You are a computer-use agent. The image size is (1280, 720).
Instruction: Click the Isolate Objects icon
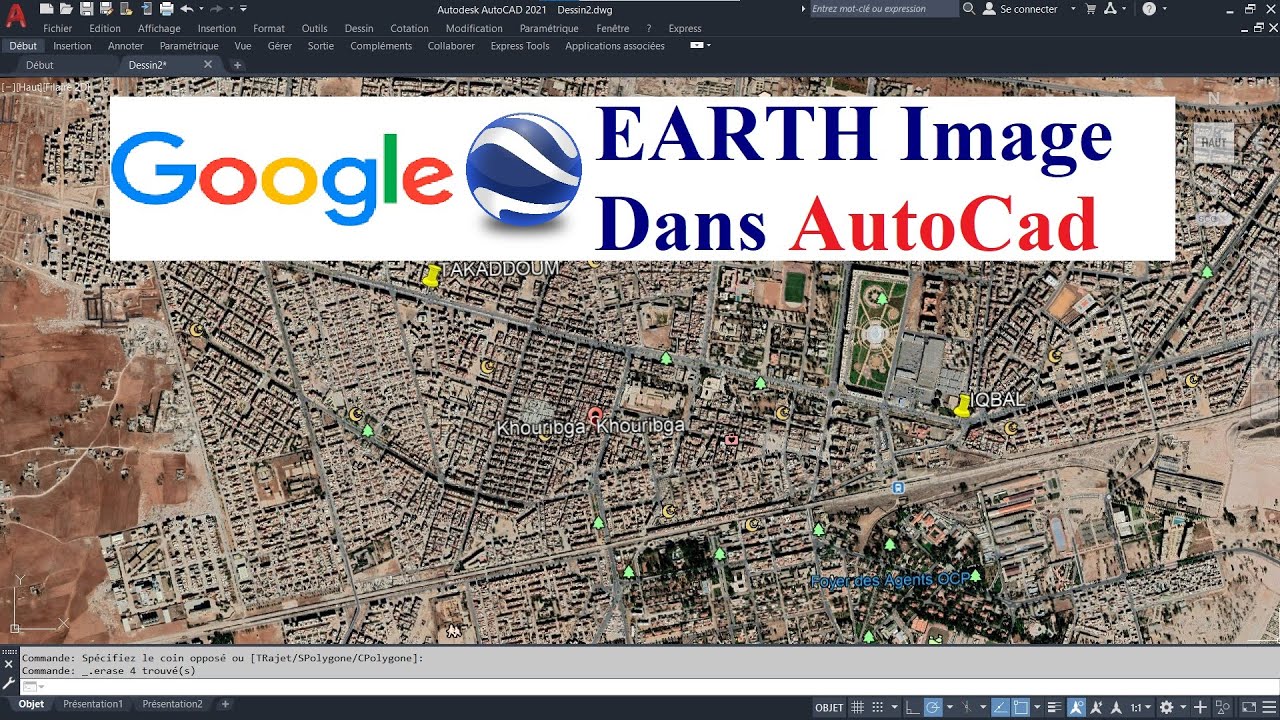[x=1222, y=707]
